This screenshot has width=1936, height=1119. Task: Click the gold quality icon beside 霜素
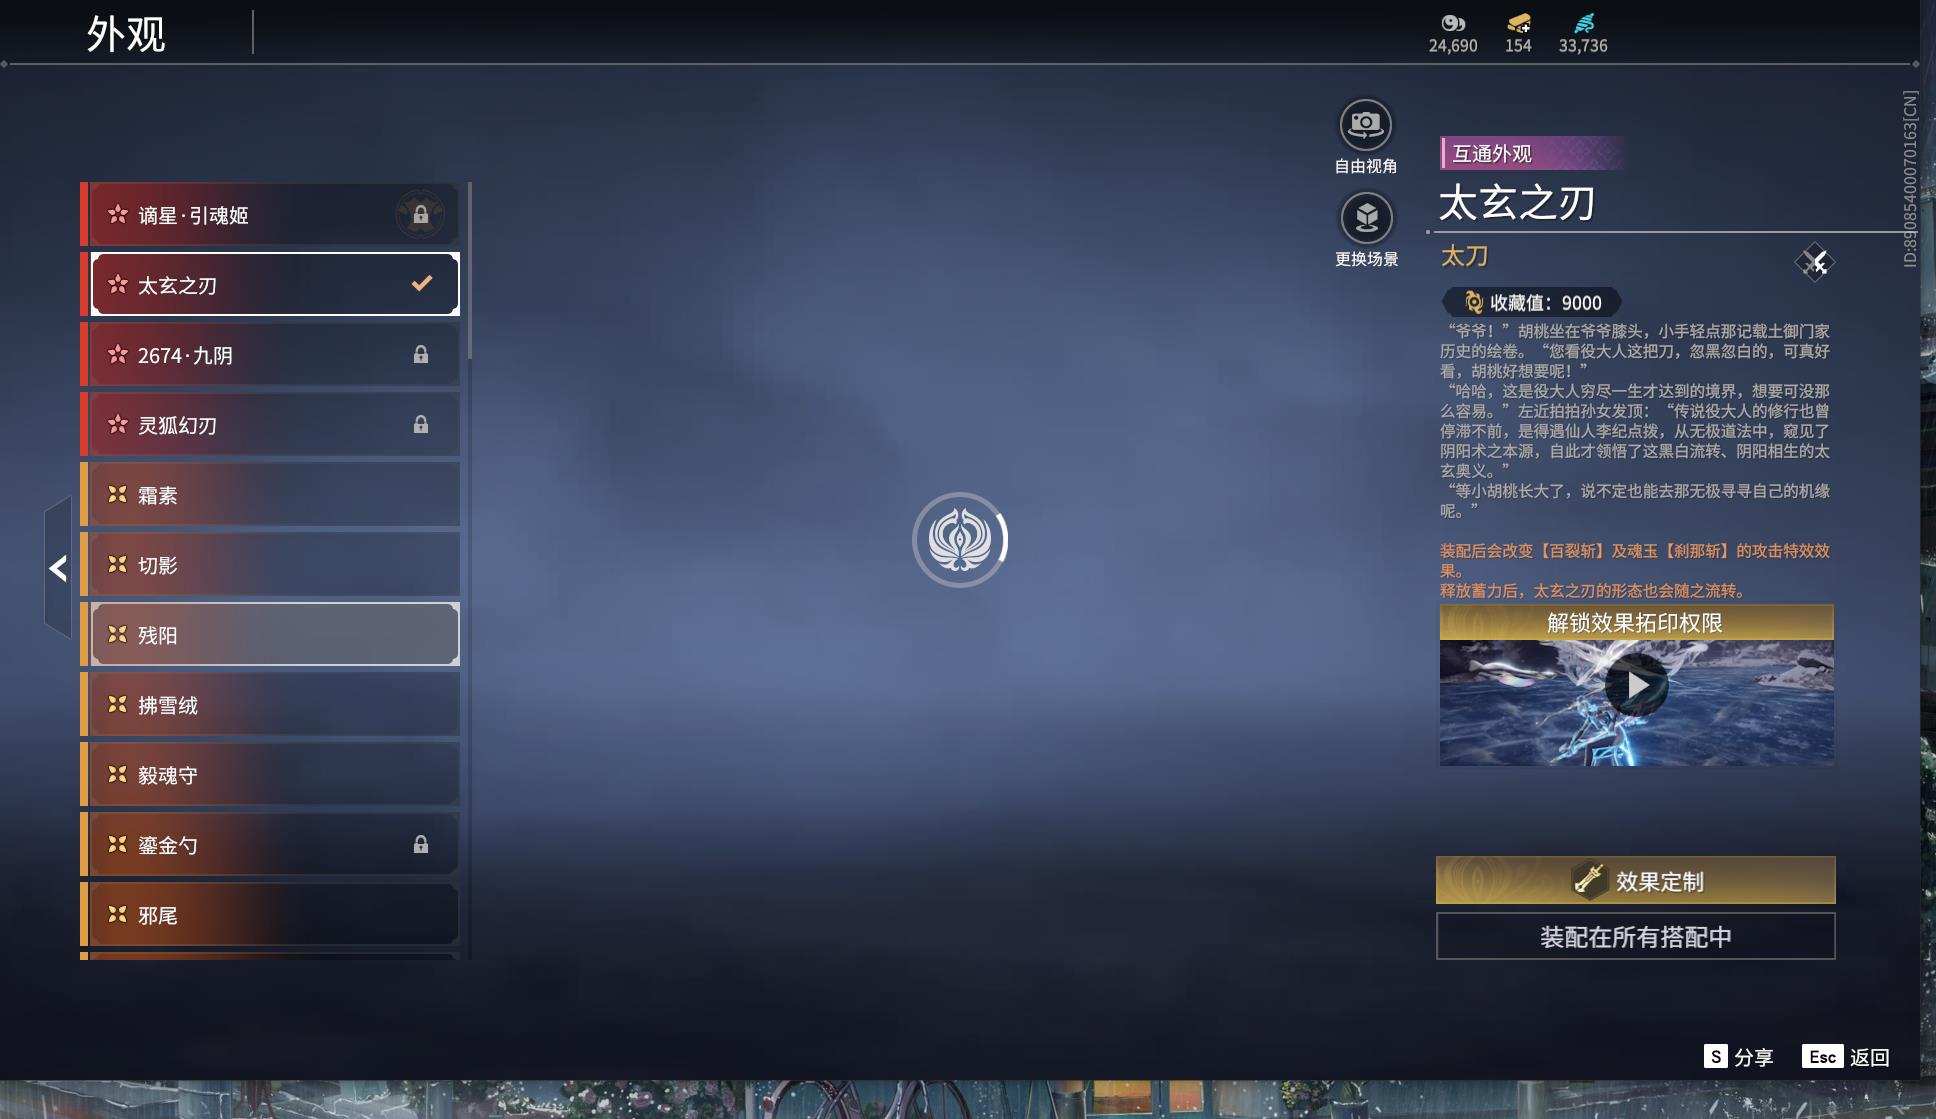117,494
